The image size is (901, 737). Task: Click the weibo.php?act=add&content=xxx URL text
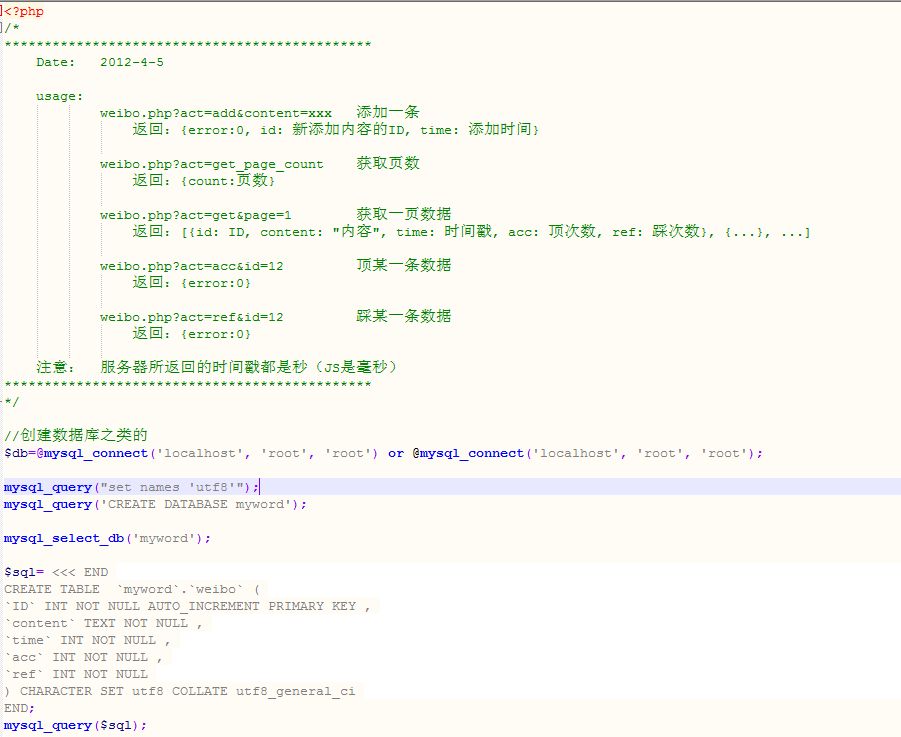(215, 113)
